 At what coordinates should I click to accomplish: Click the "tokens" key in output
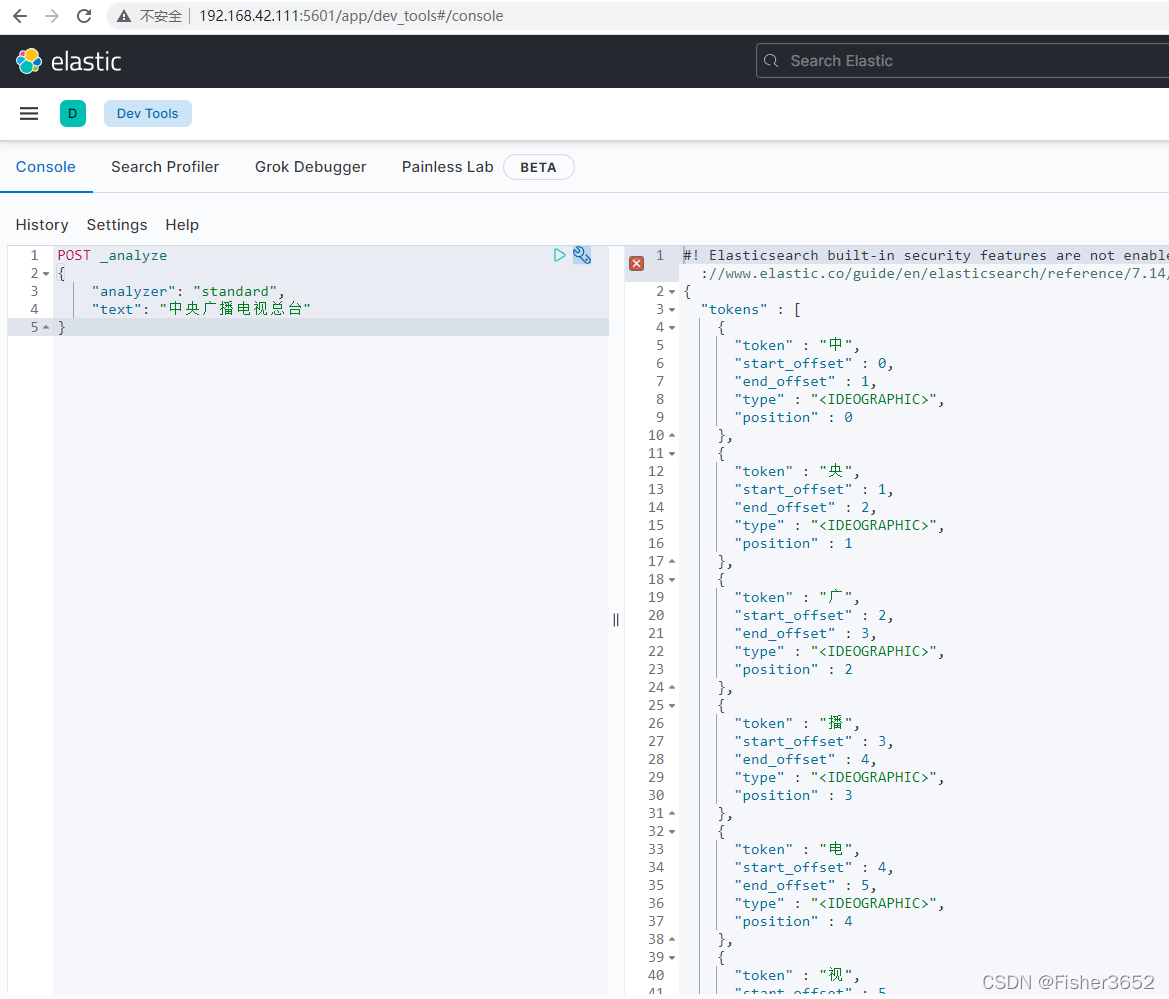coord(734,309)
